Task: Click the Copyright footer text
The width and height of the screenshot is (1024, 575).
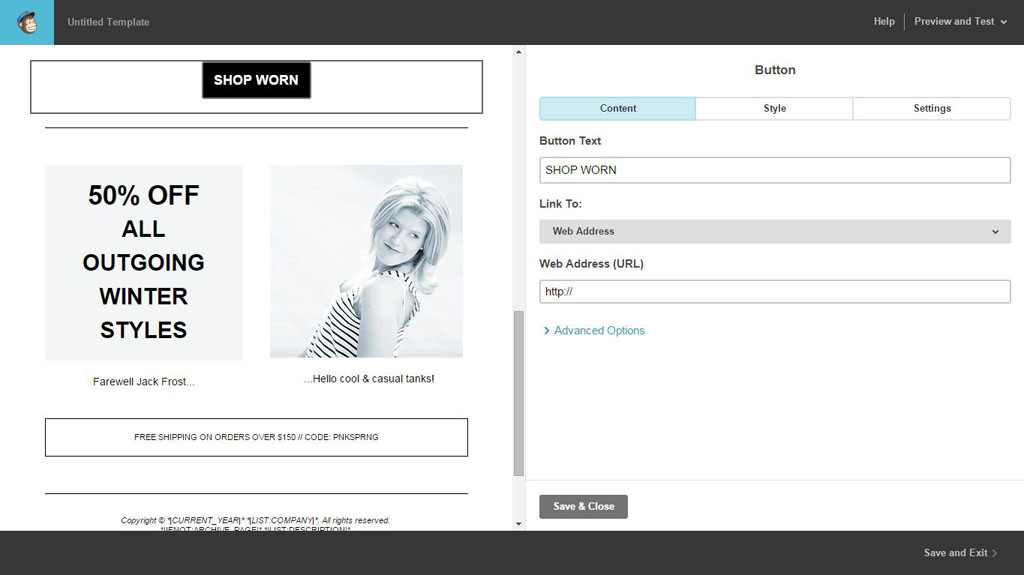Action: [255, 521]
